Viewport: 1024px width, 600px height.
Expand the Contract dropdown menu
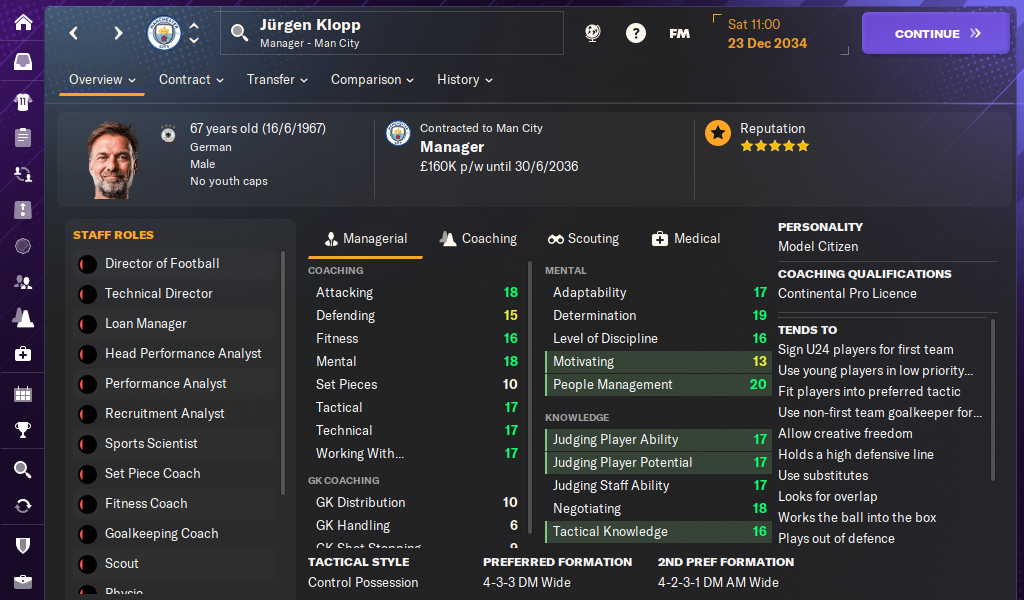coord(191,80)
